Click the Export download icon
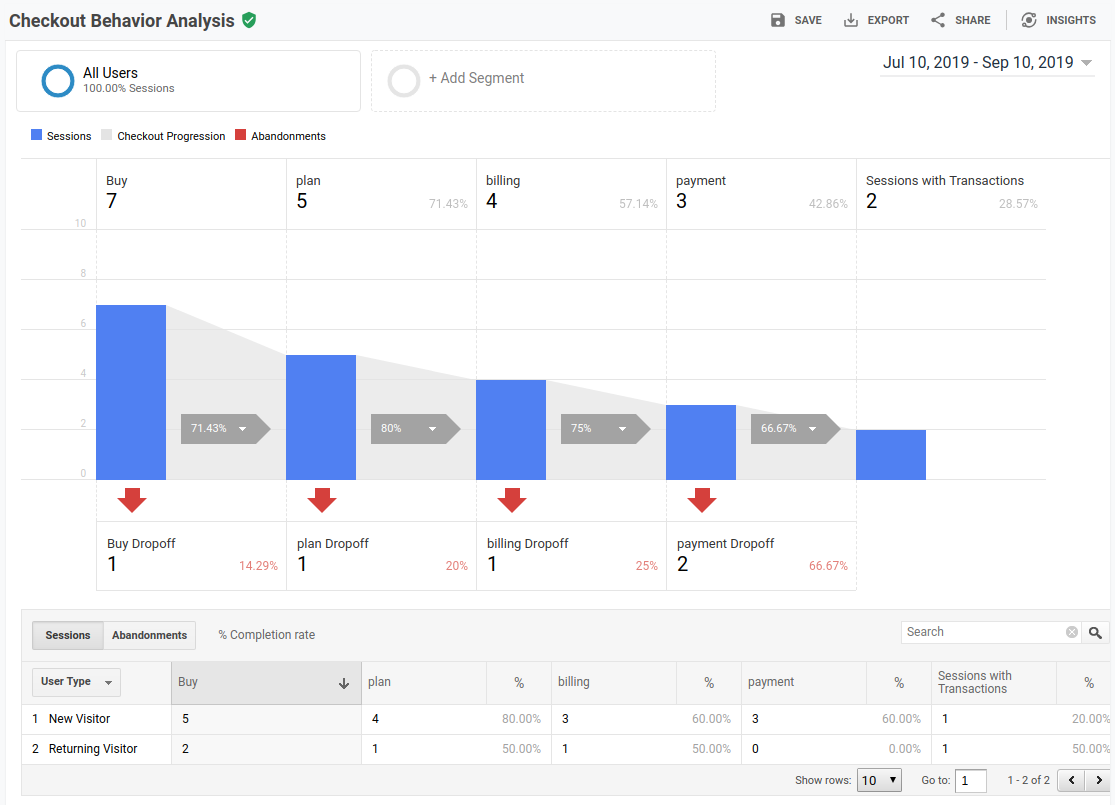This screenshot has height=805, width=1115. [851, 20]
